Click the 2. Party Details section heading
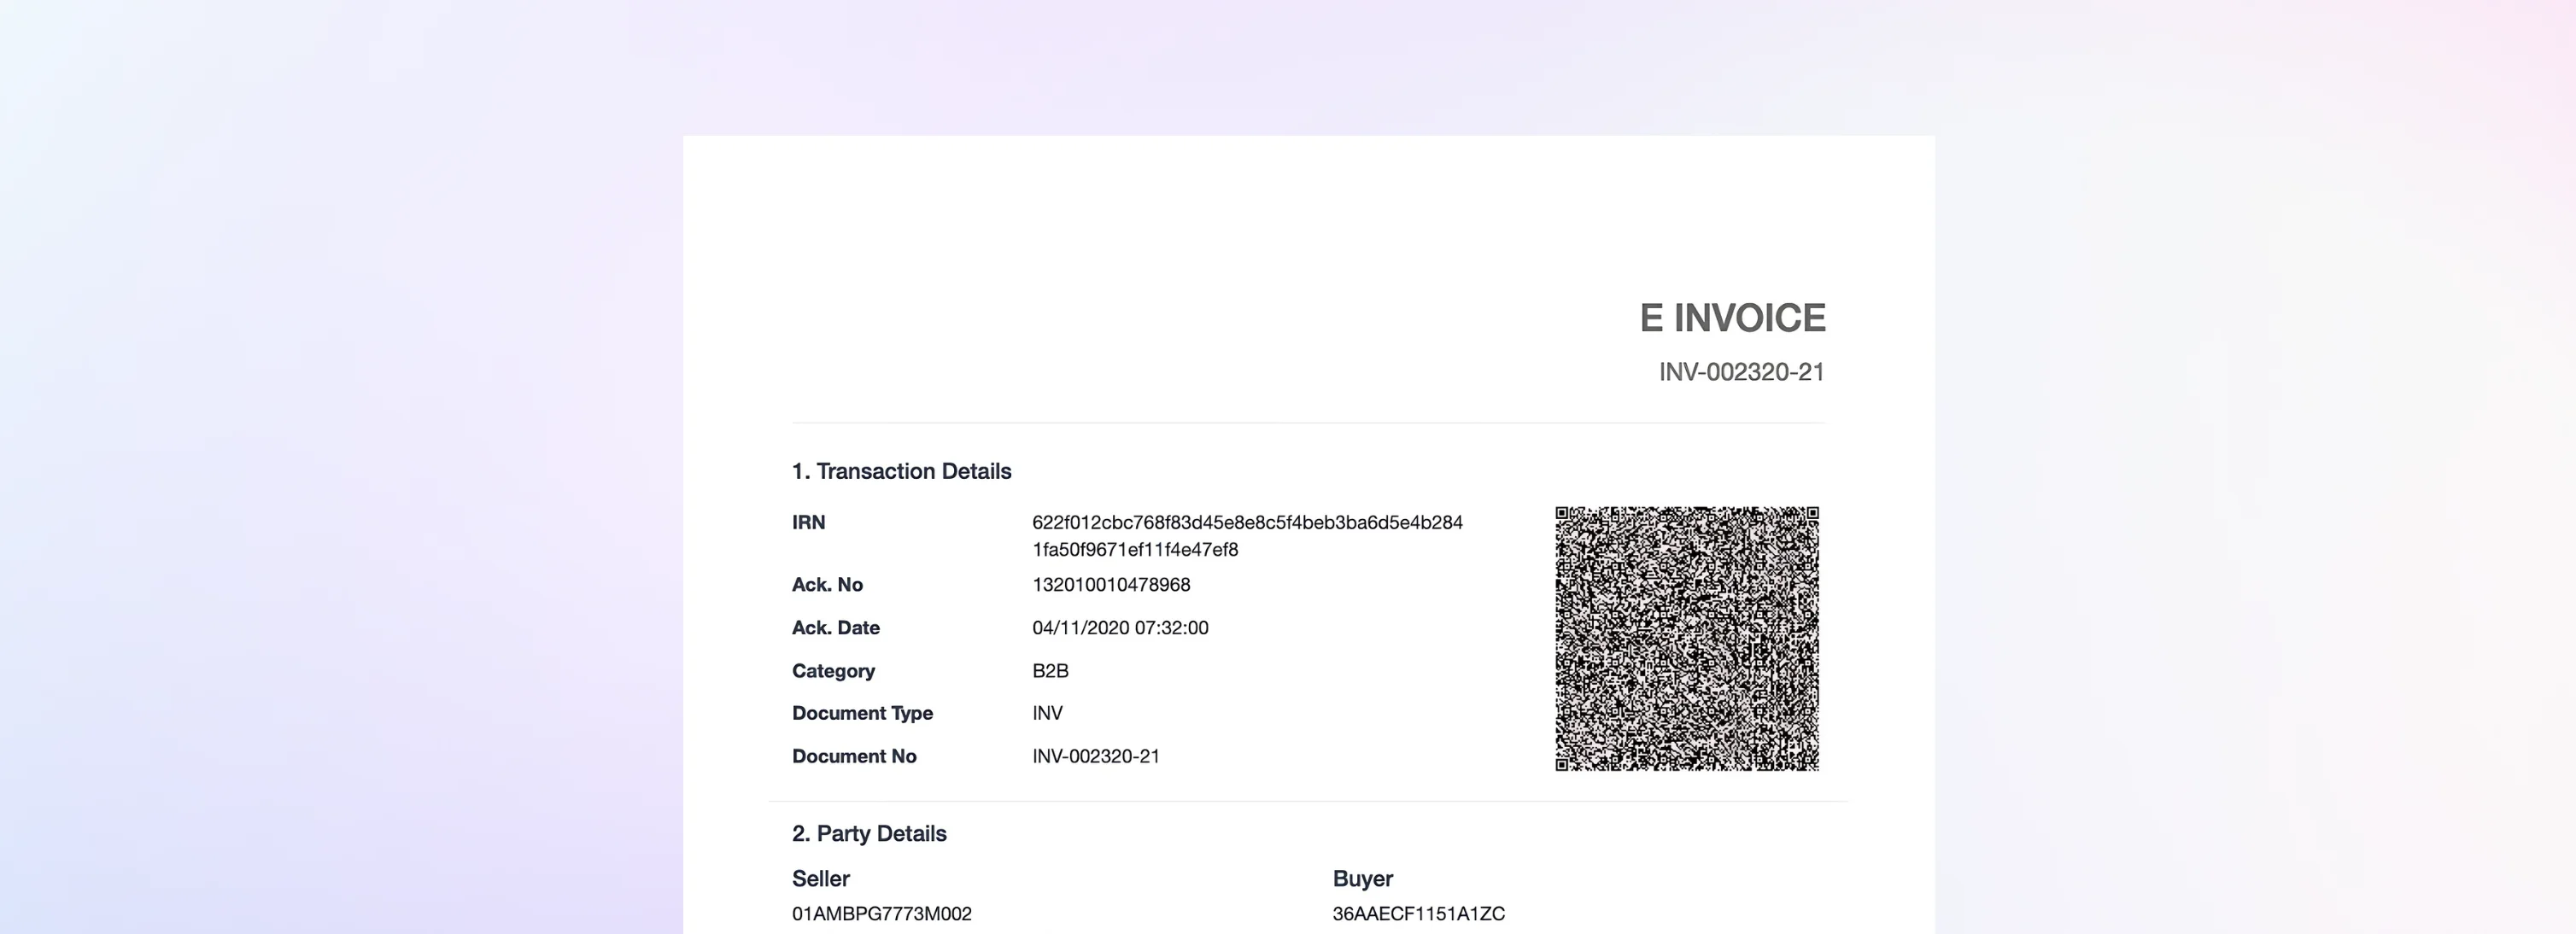2576x934 pixels. pyautogui.click(x=868, y=833)
